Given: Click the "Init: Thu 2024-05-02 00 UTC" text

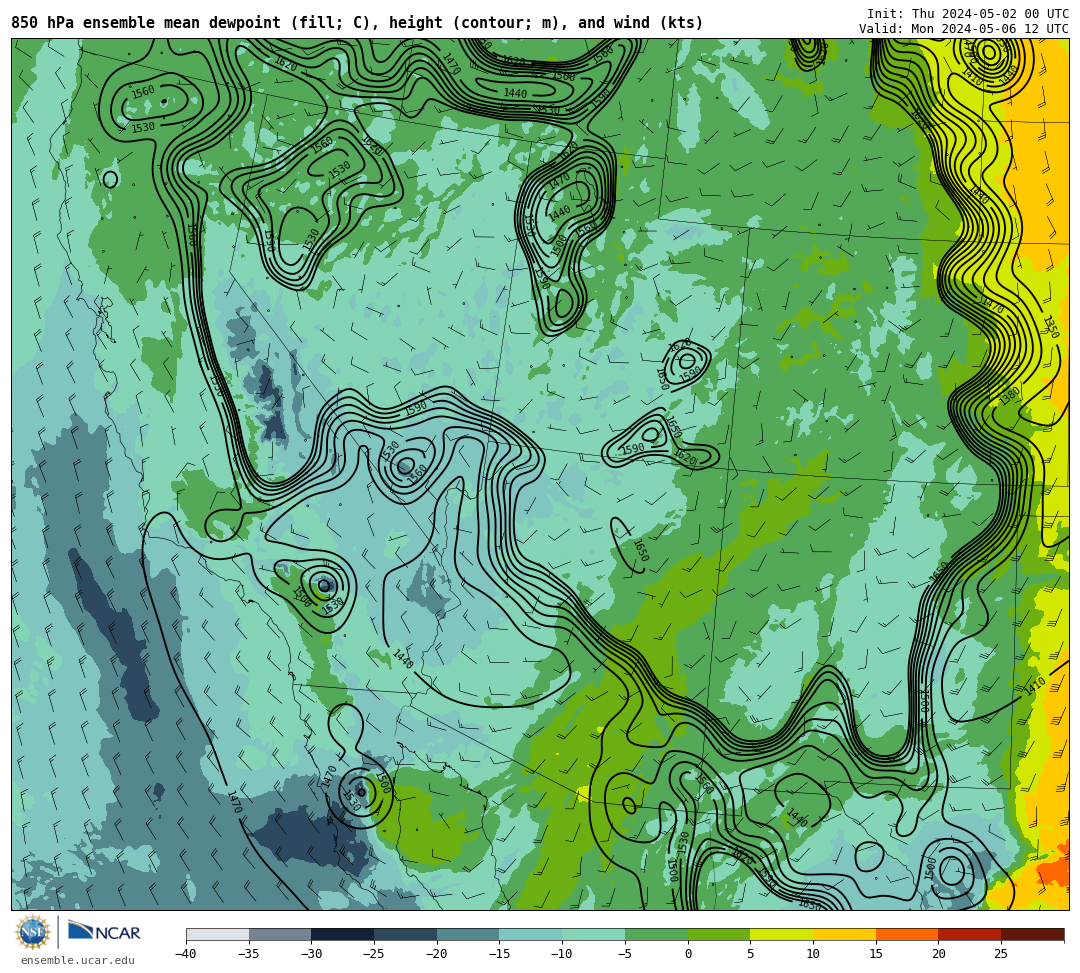Looking at the screenshot, I should 968,14.
